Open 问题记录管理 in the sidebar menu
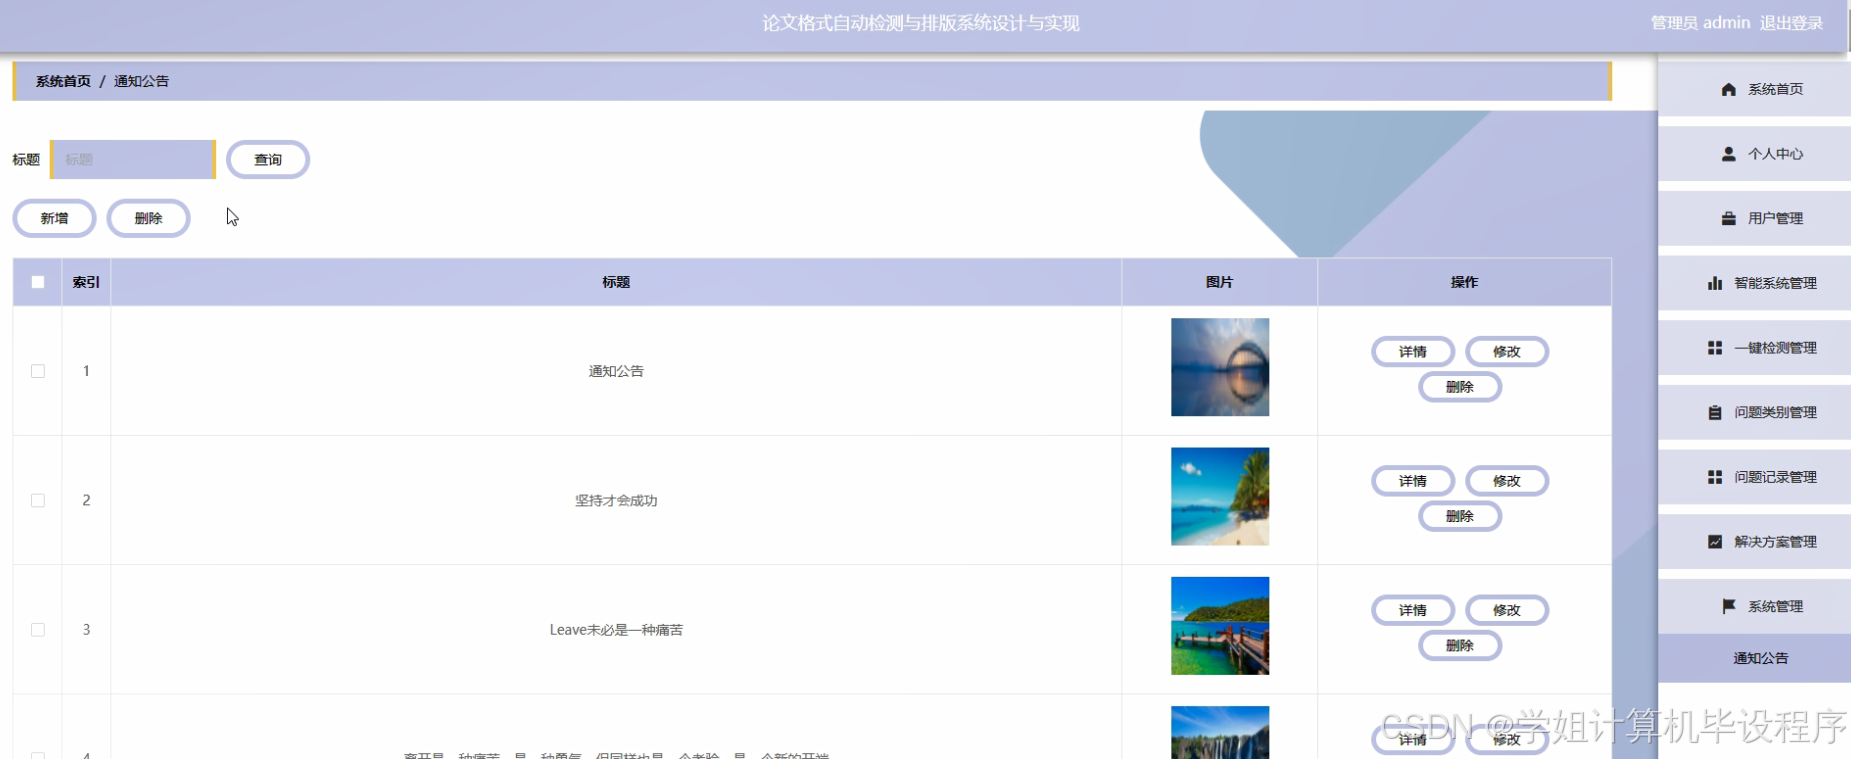Viewport: 1851px width, 759px height. point(1754,477)
